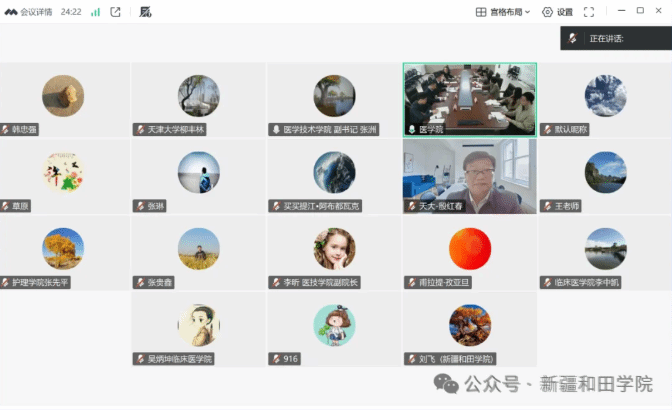Click the network signal strength icon
672x410 pixels.
pos(95,12)
